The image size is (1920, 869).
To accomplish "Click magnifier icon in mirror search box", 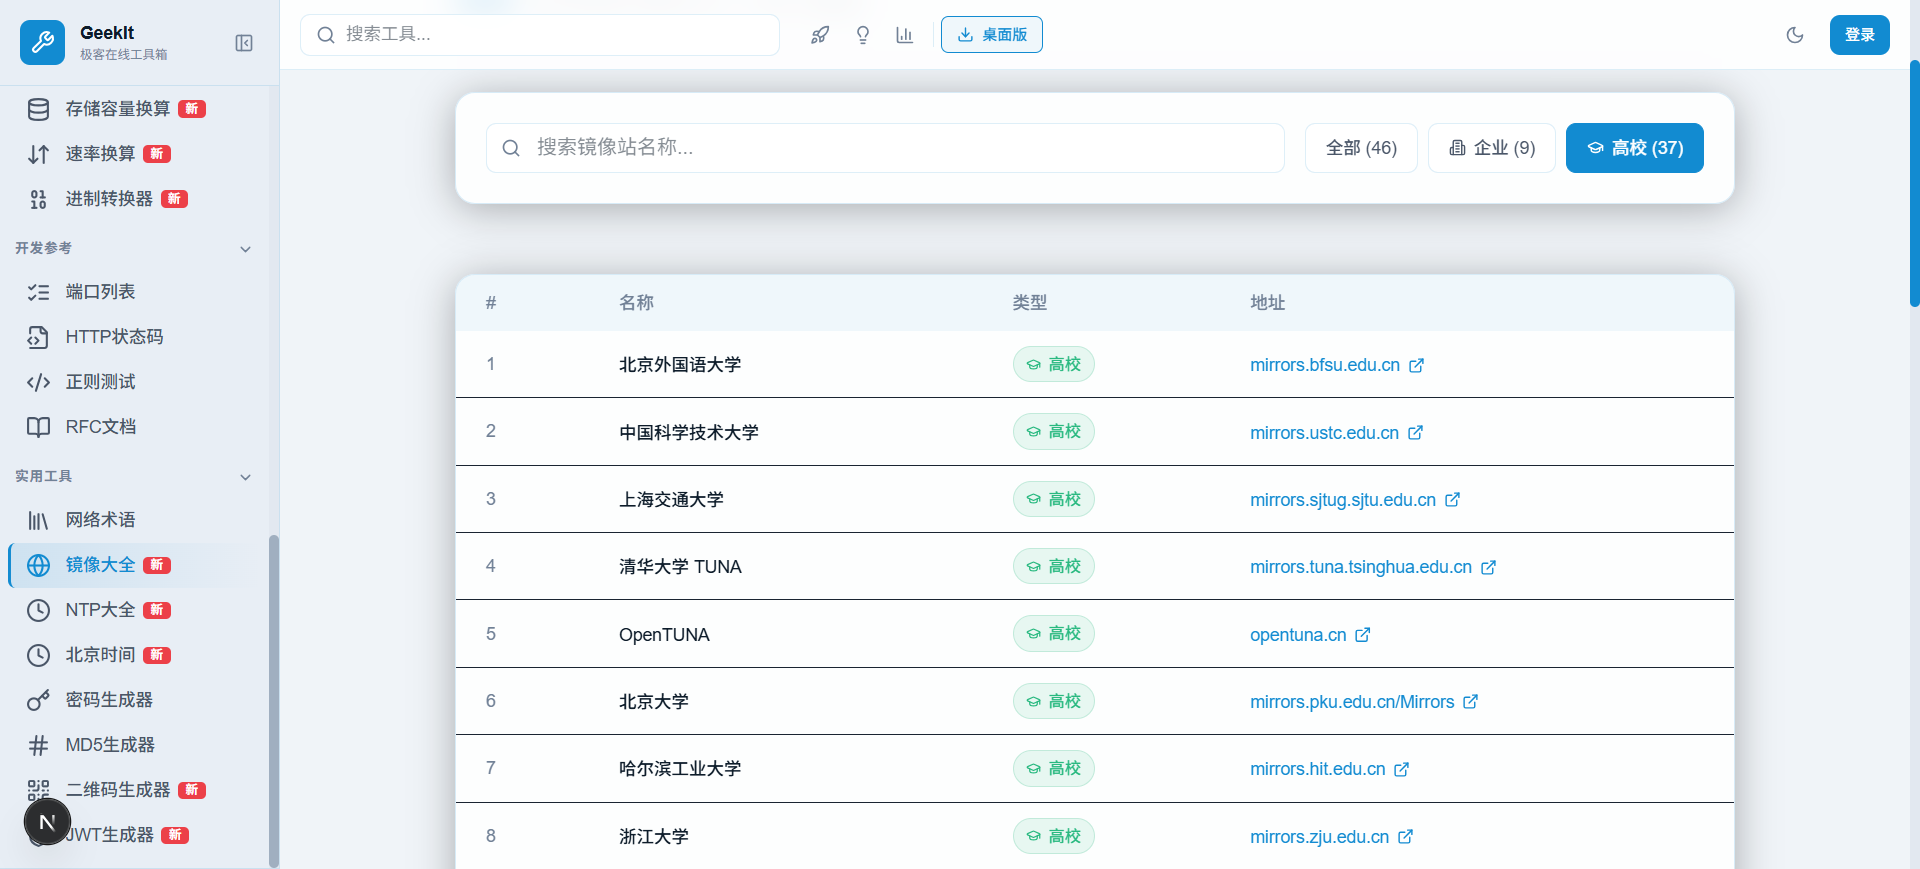I will (x=511, y=148).
